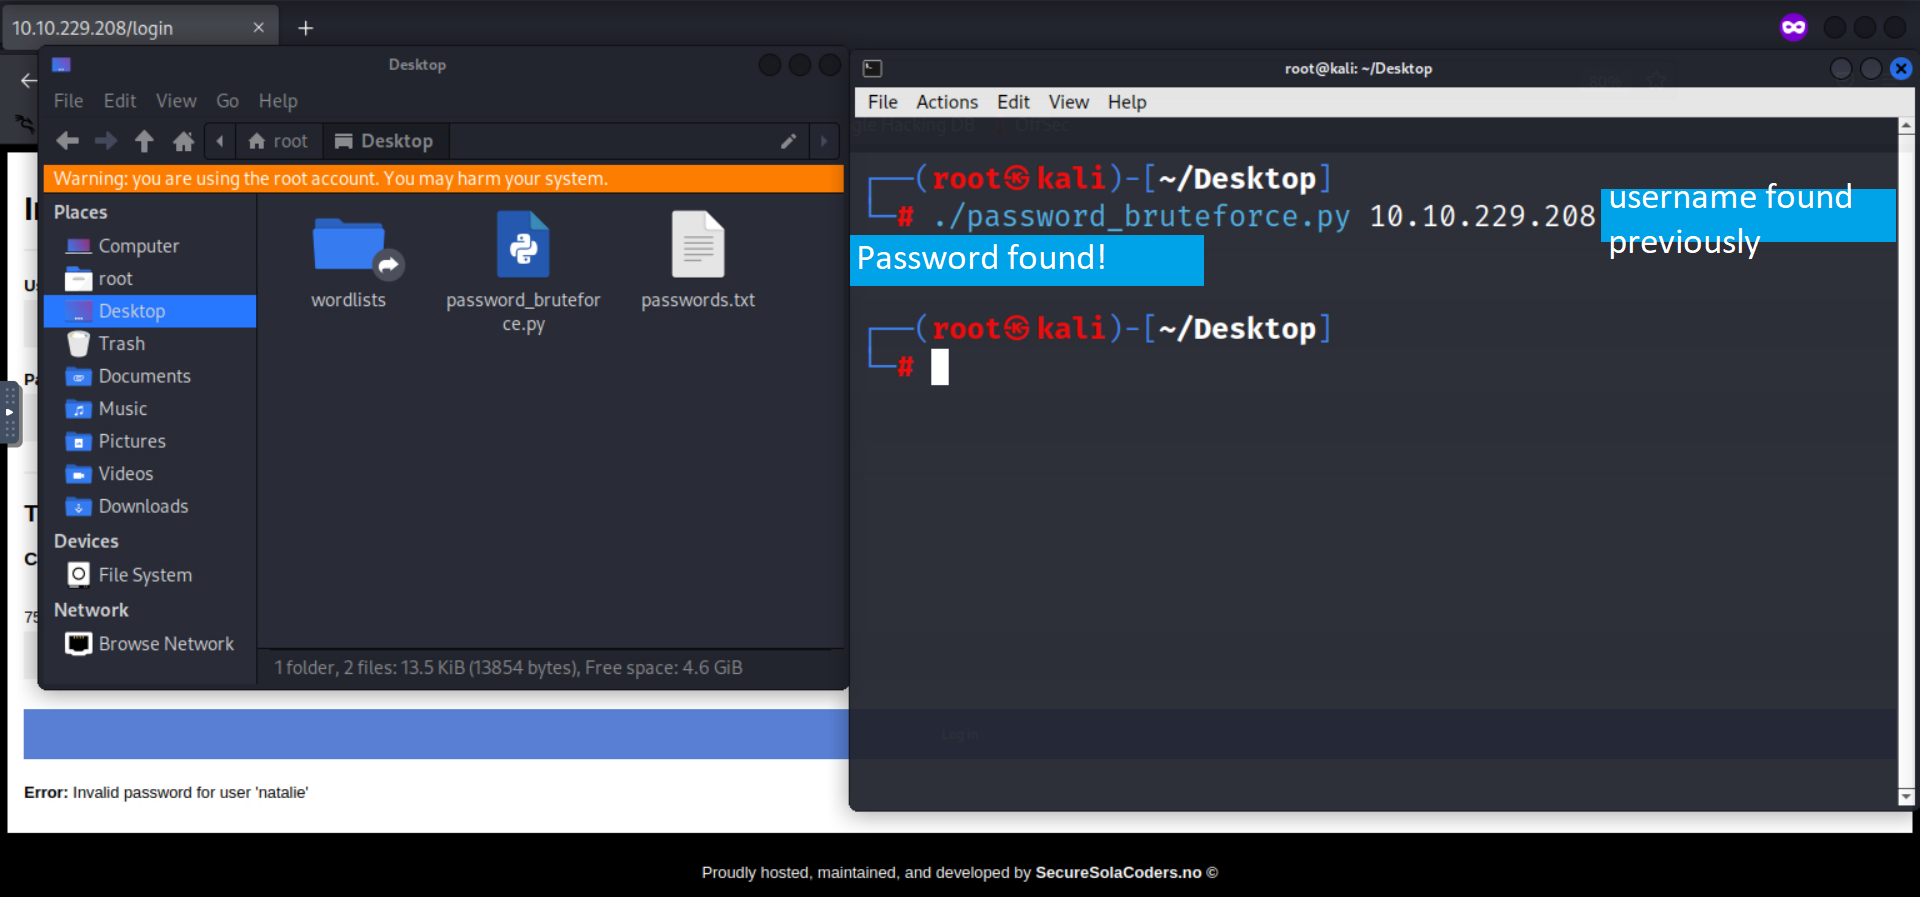Click the back arrow in file manager toolbar
This screenshot has height=897, width=1920.
pos(68,141)
